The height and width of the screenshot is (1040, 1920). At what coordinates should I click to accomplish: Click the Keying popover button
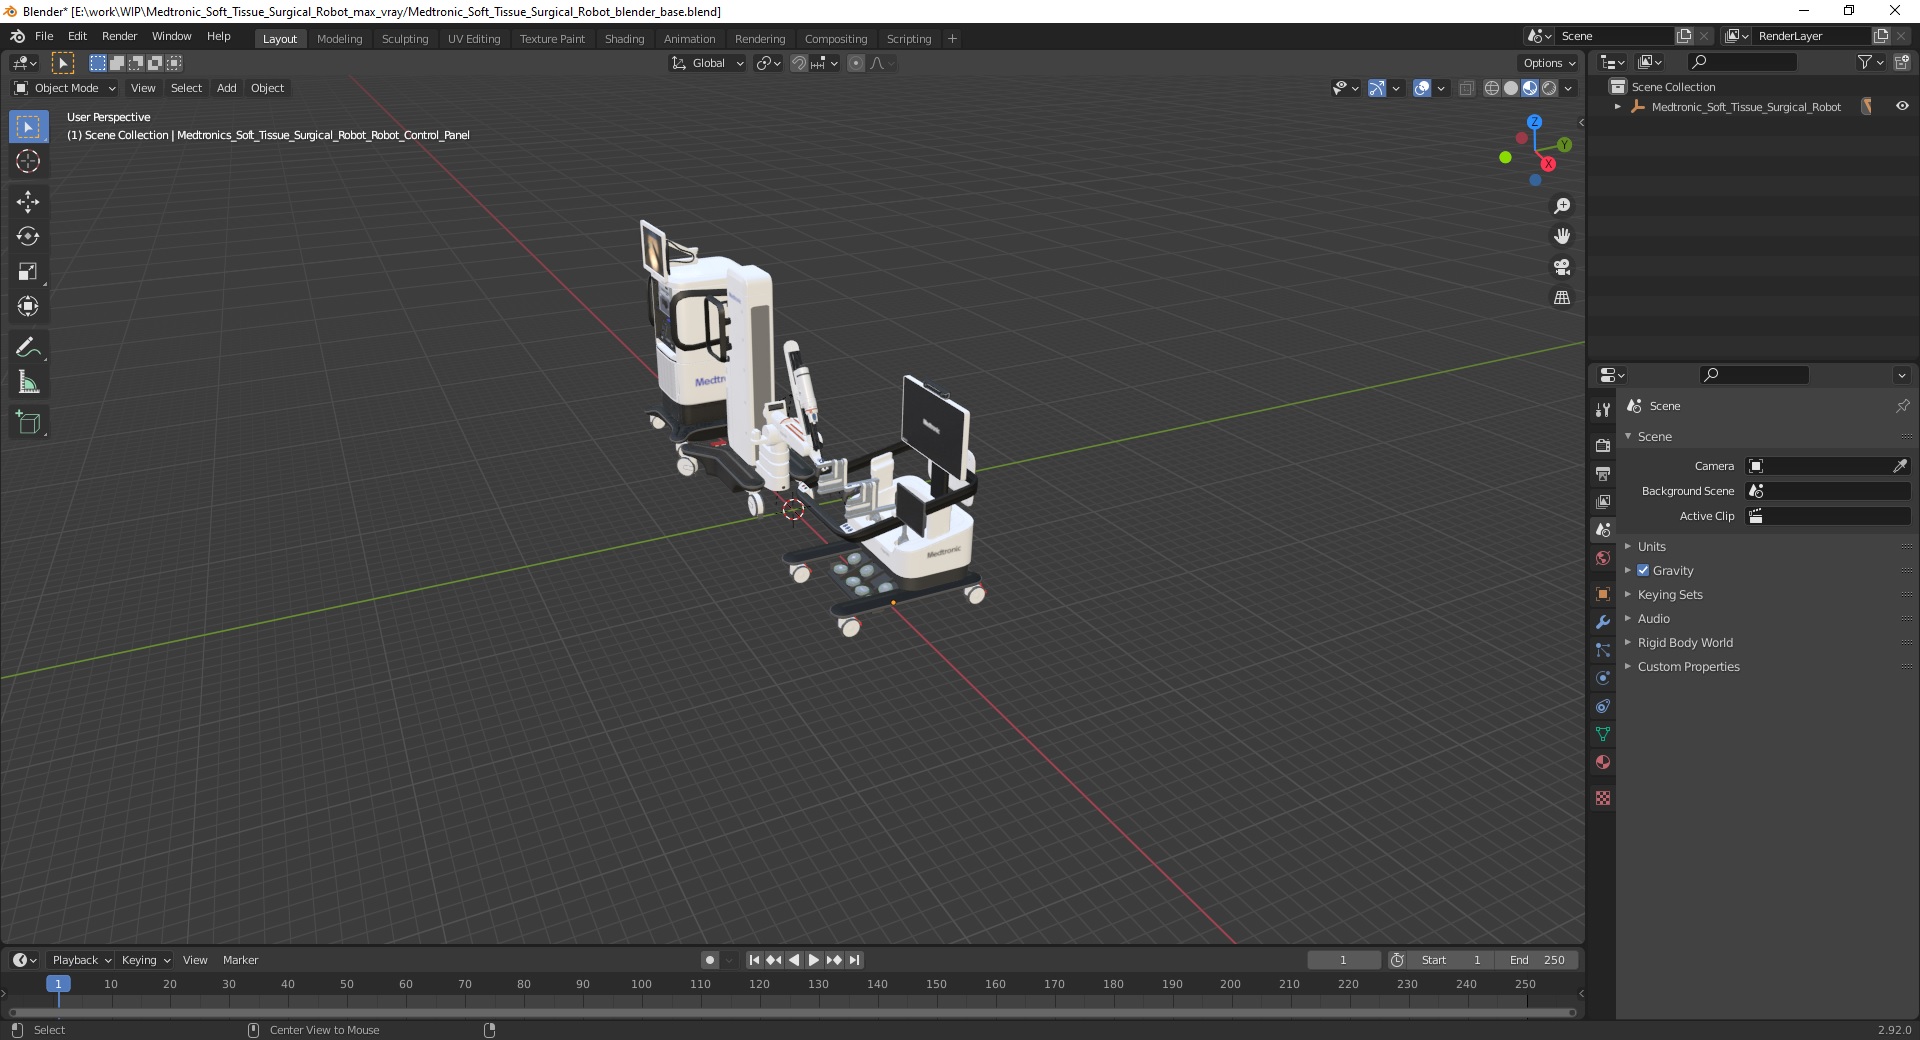[x=146, y=960]
